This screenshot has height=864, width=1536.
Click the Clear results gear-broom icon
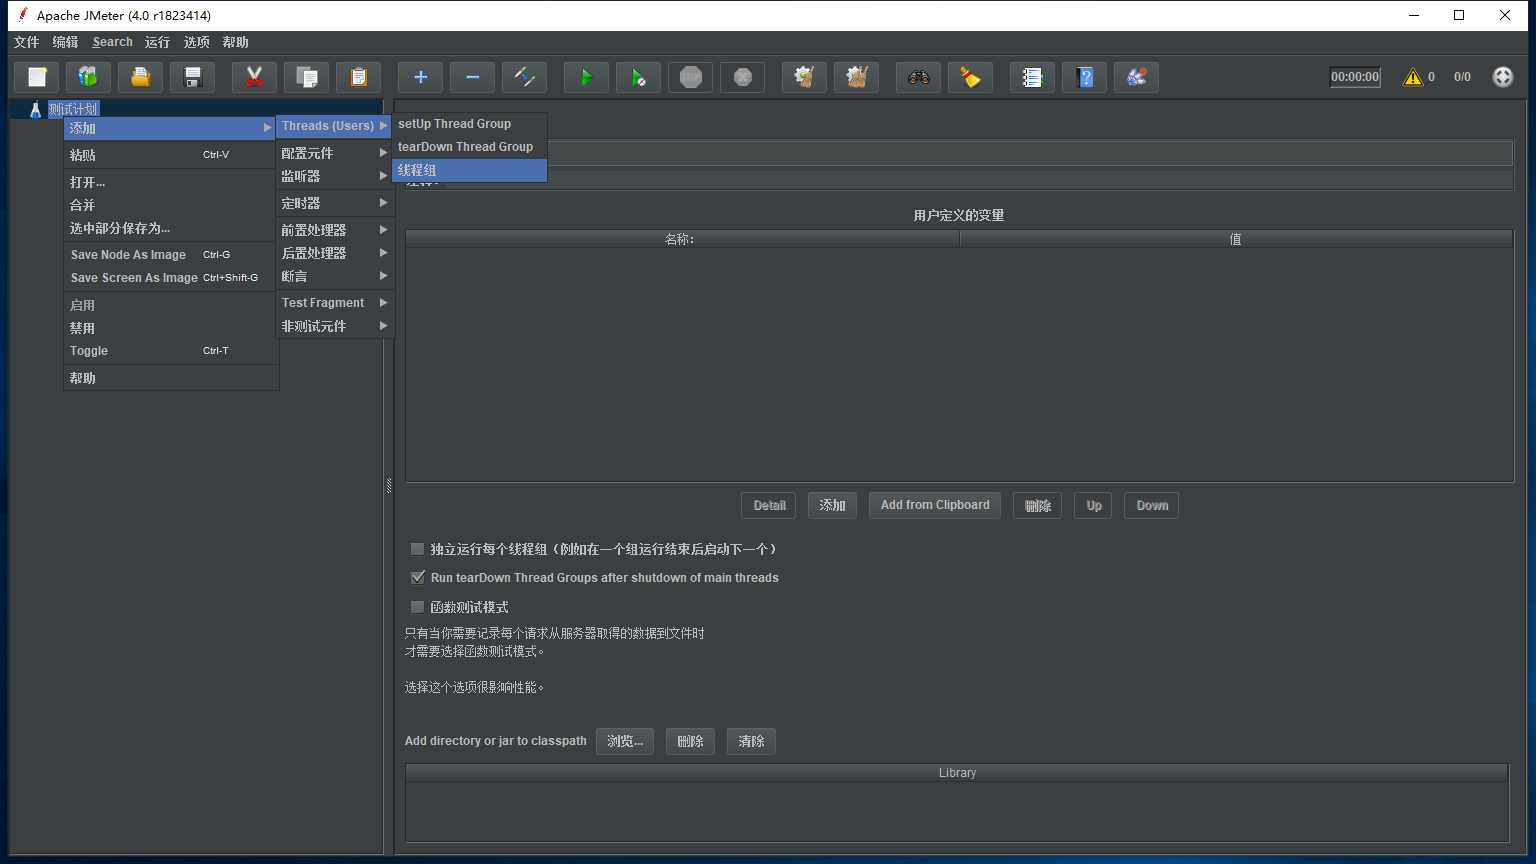[805, 77]
